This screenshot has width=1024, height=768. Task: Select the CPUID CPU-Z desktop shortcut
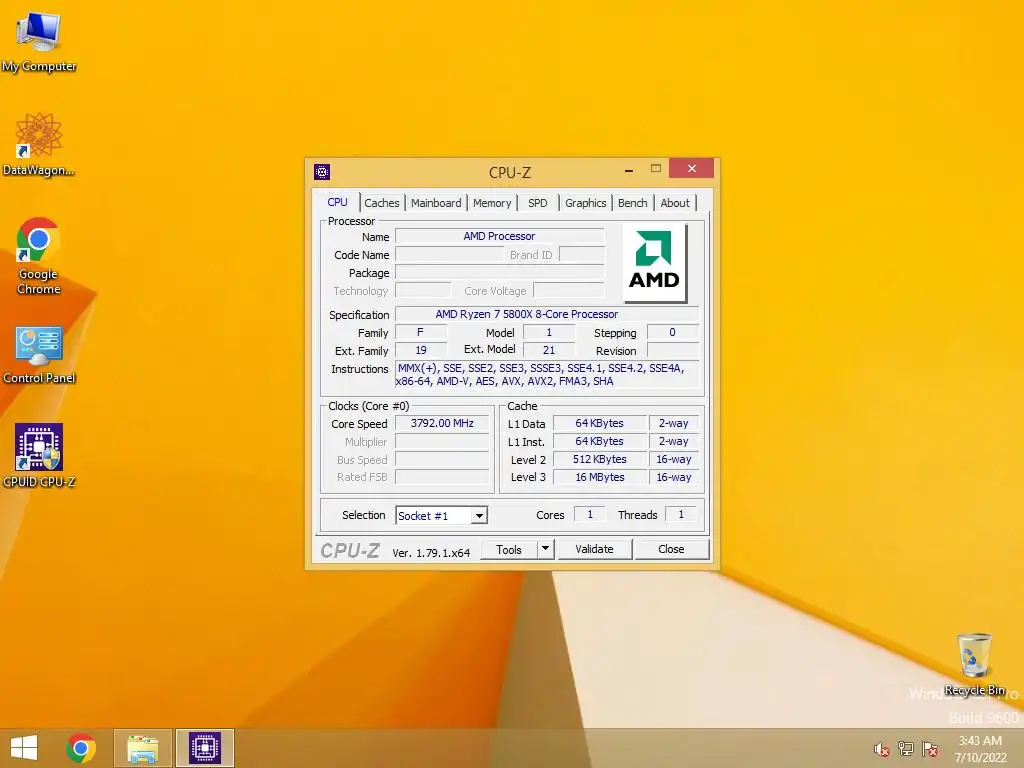(x=39, y=455)
